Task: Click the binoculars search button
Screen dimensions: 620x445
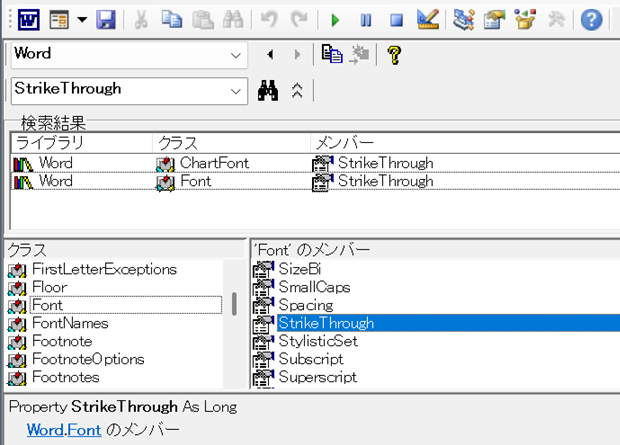Action: (267, 89)
